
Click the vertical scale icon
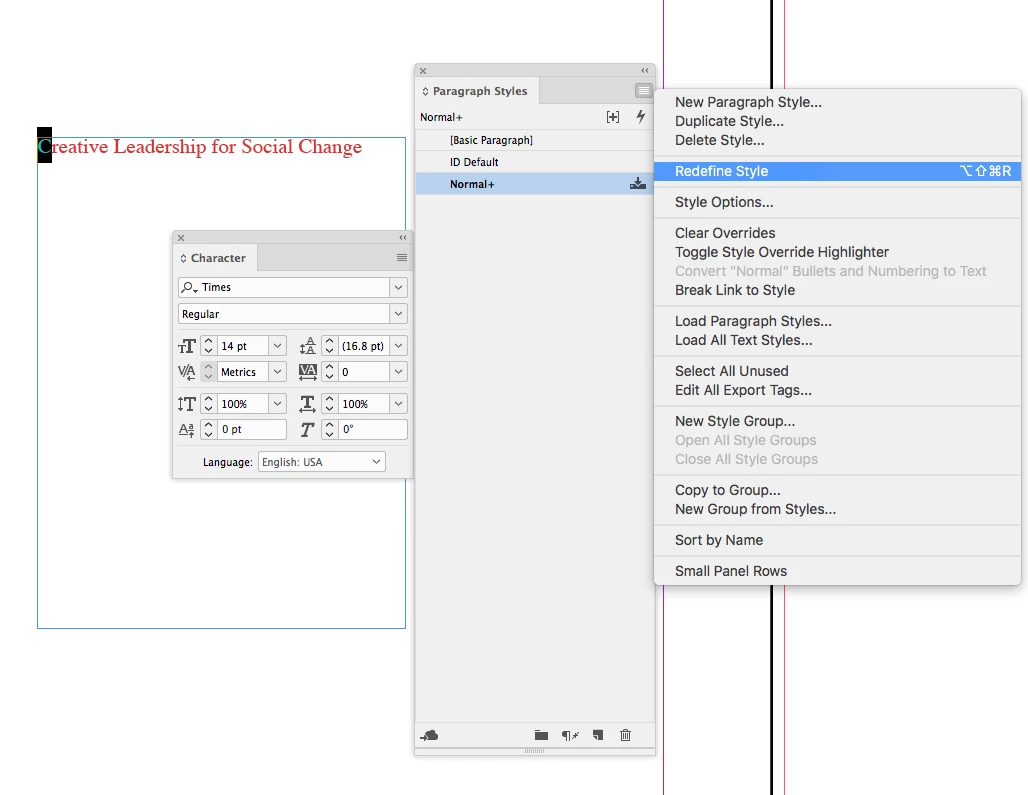coord(187,404)
